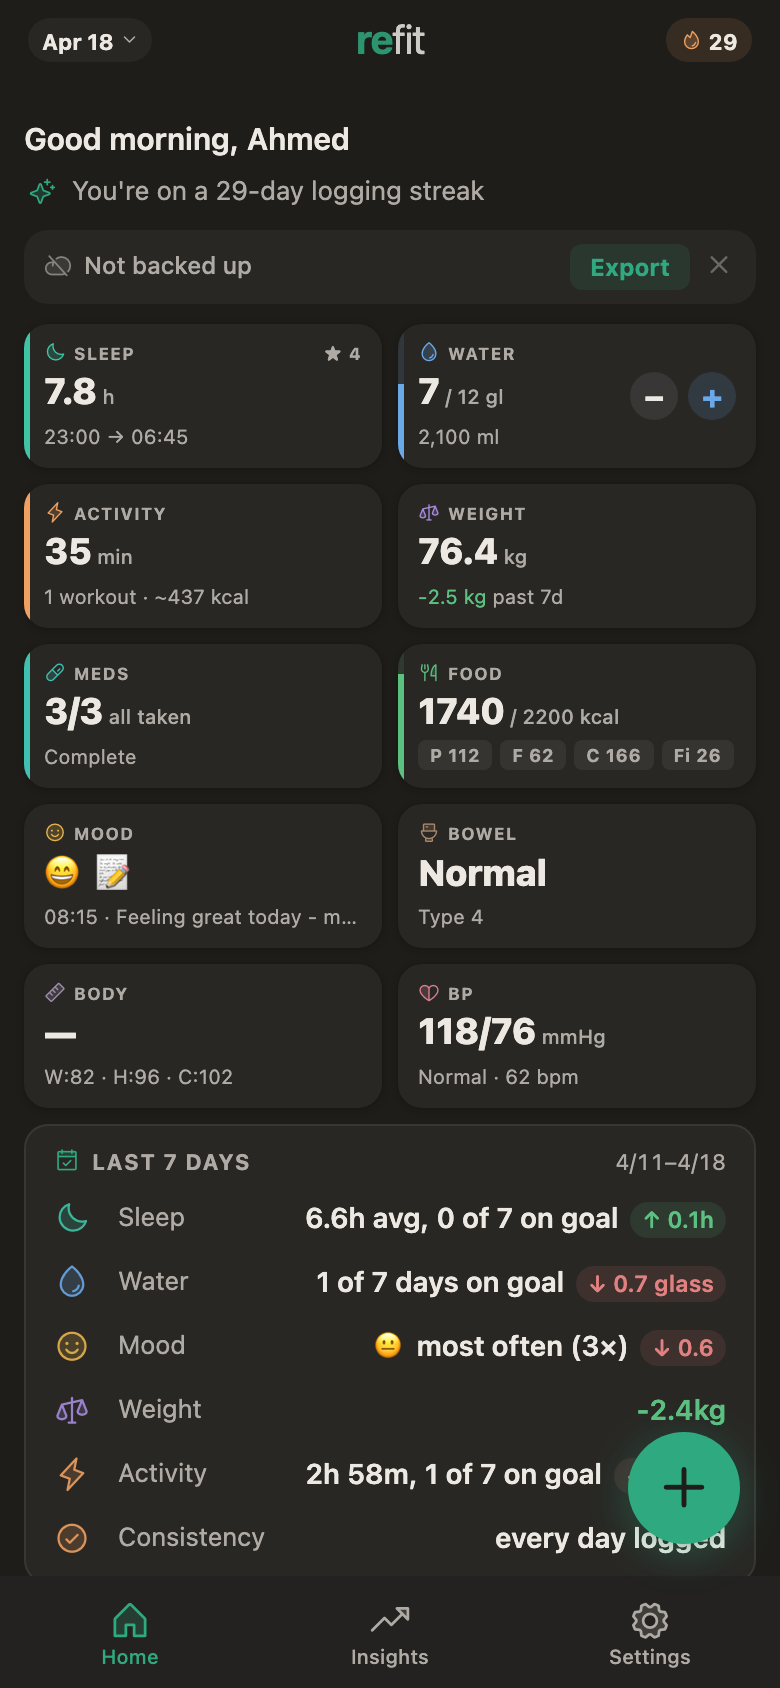Screen dimensions: 780x1688
Task: Open the Weight scale icon card
Action: click(x=576, y=556)
